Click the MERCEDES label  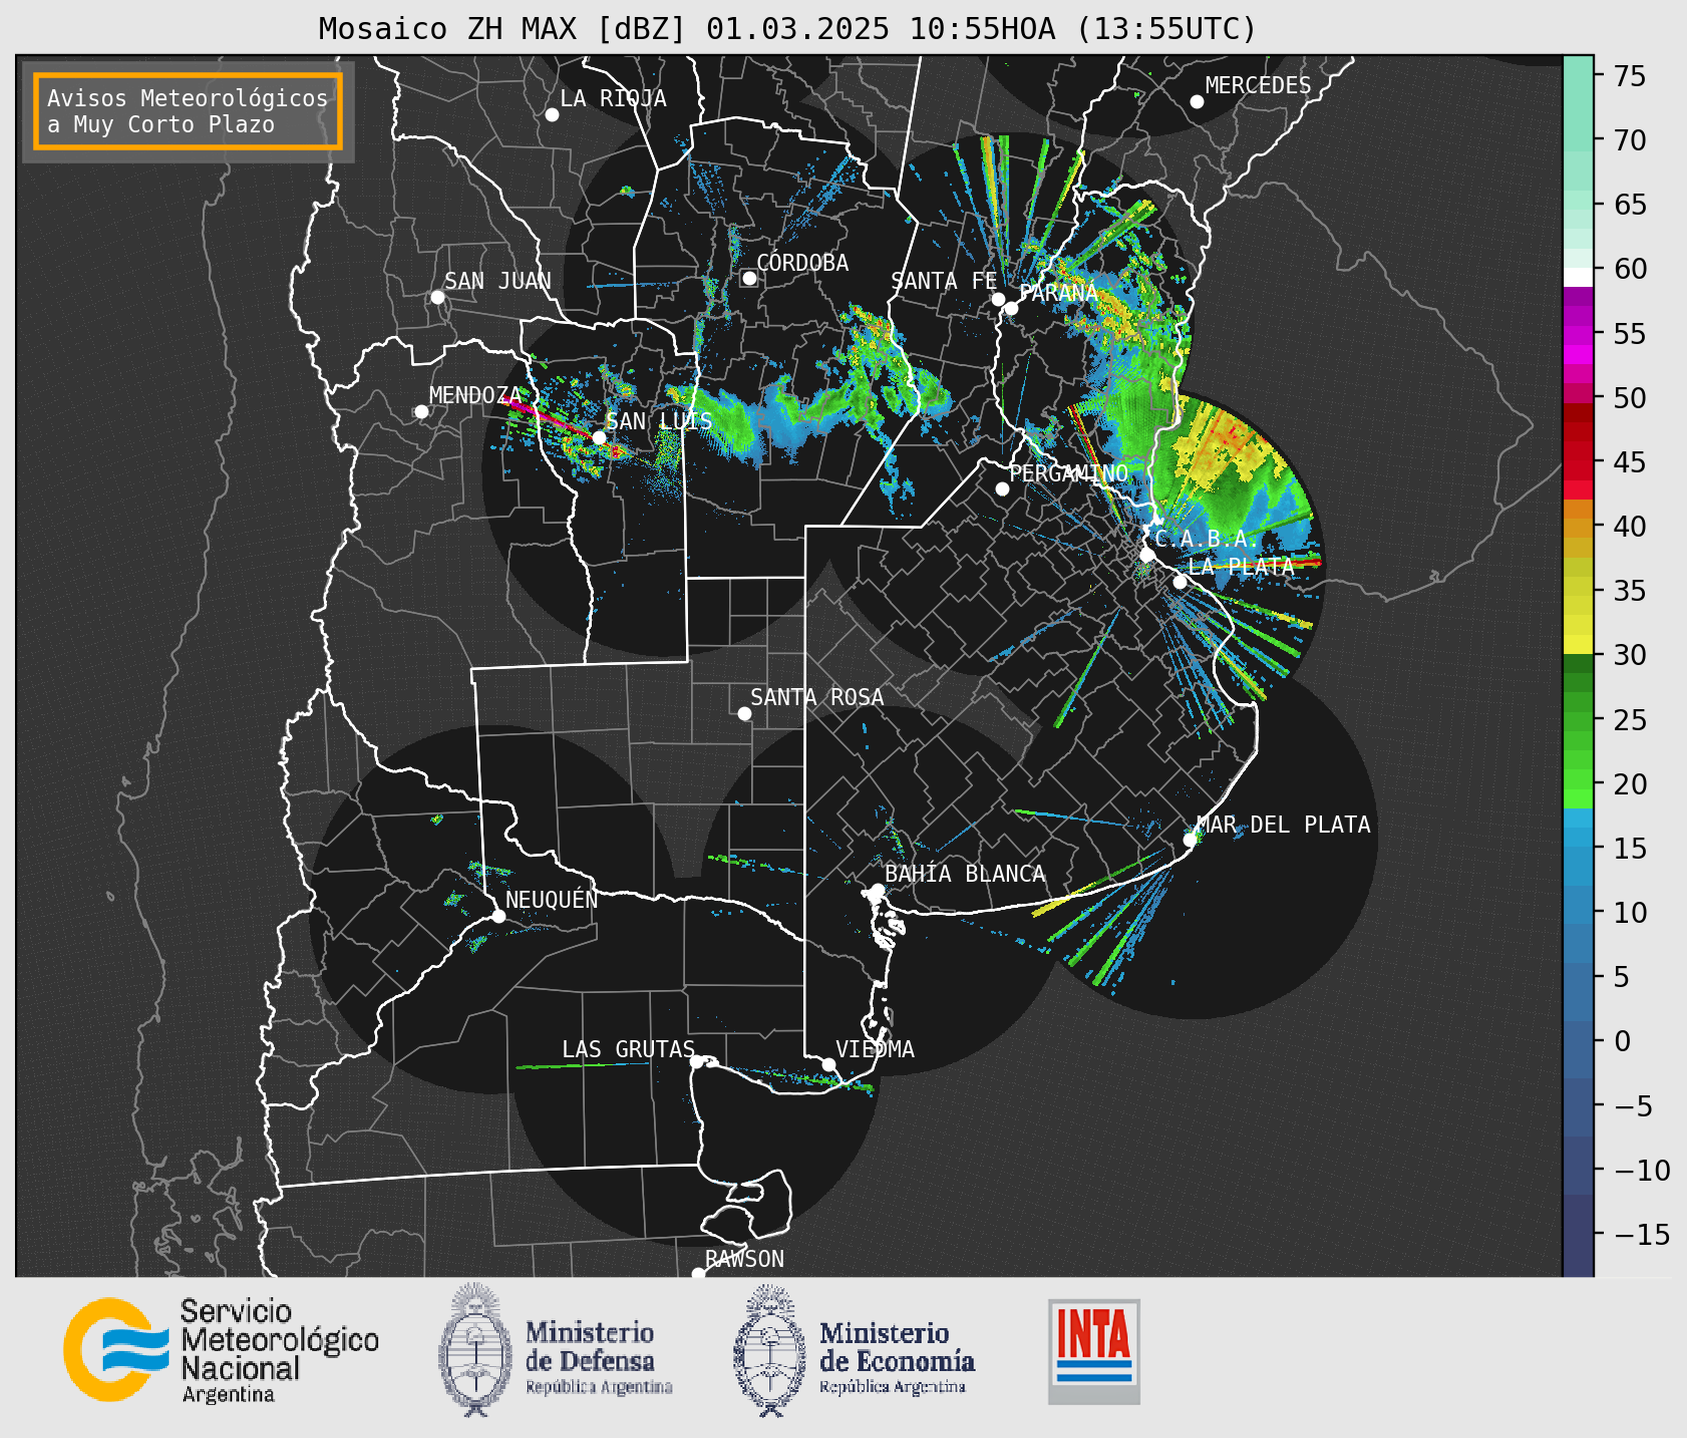pyautogui.click(x=1258, y=86)
